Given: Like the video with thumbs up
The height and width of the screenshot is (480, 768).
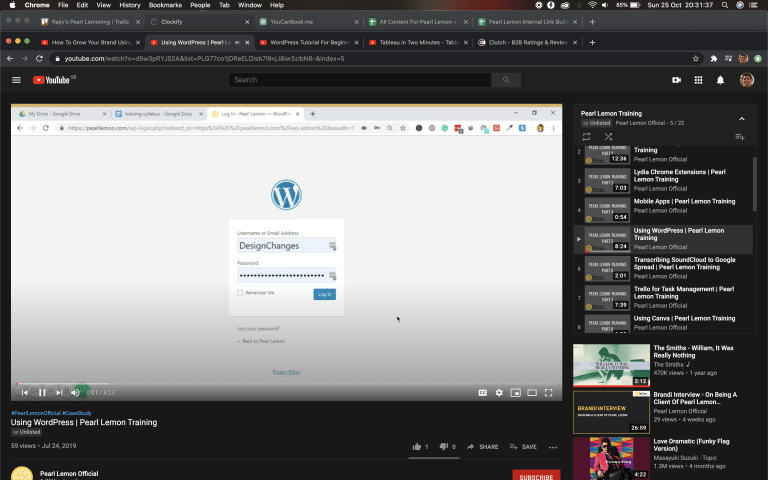Looking at the screenshot, I should coord(417,446).
